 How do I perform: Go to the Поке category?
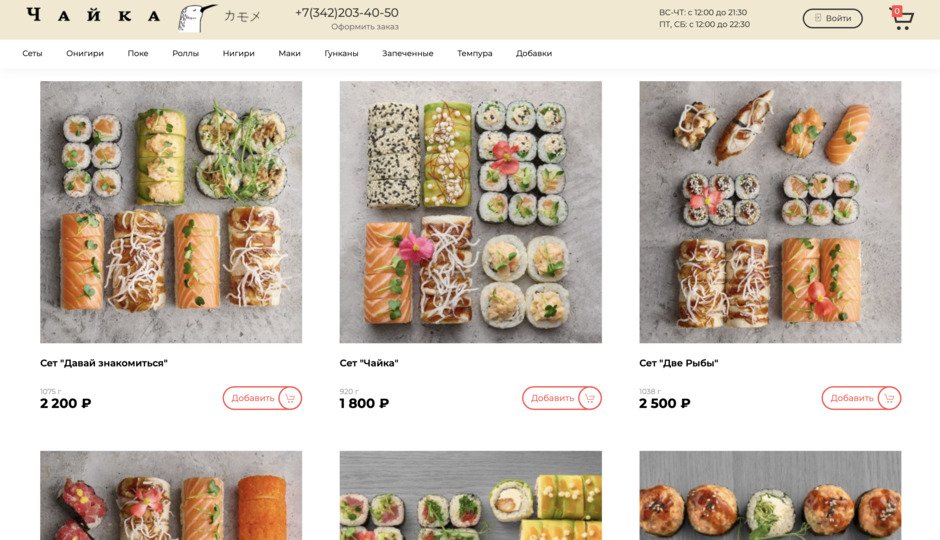pyautogui.click(x=138, y=53)
